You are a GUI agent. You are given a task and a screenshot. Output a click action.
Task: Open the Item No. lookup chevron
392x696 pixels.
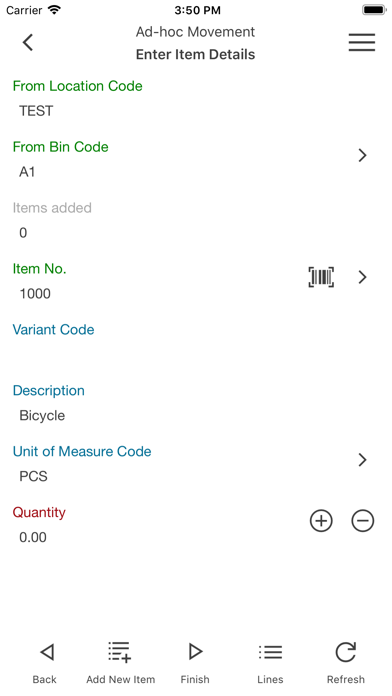pos(363,277)
